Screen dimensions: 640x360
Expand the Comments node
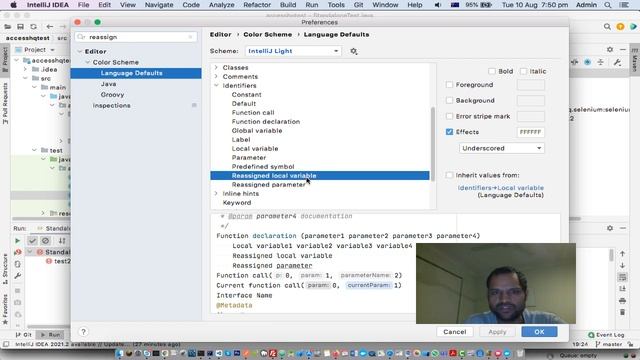pyautogui.click(x=216, y=76)
